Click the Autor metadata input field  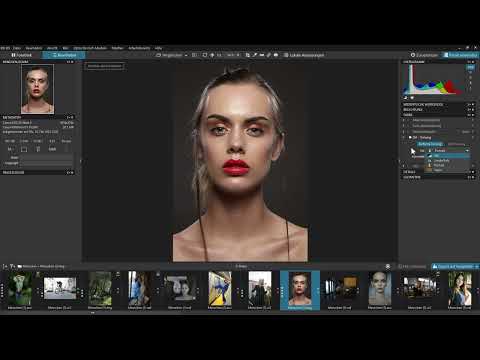point(46,157)
